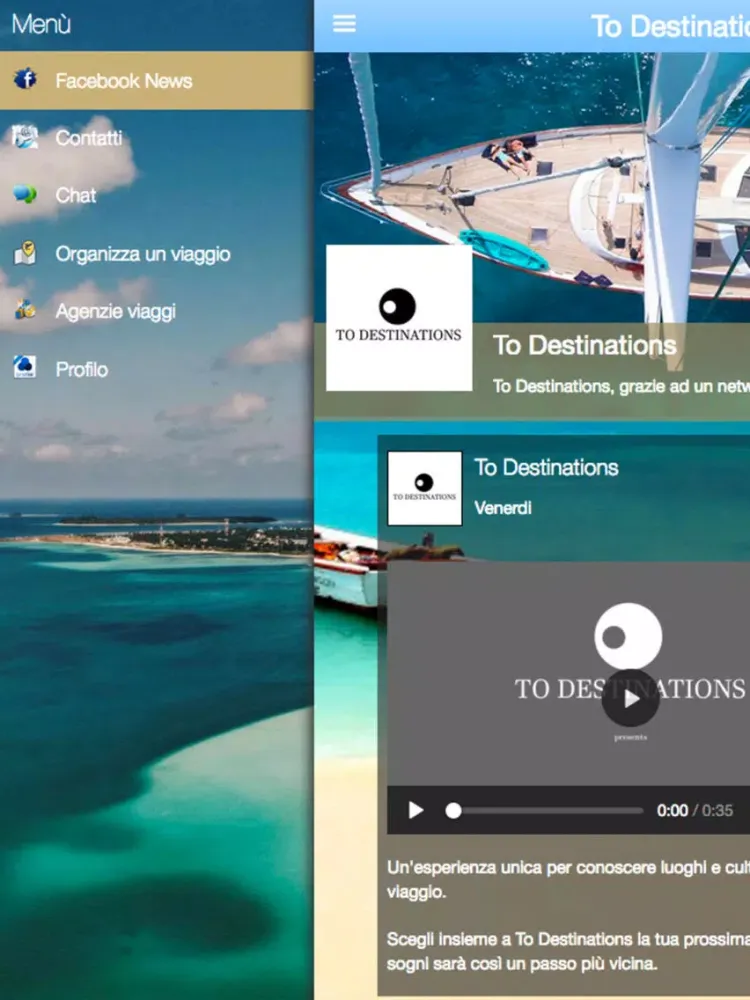The image size is (750, 1000).
Task: Click the post's small To Destinations avatar
Action: [425, 489]
